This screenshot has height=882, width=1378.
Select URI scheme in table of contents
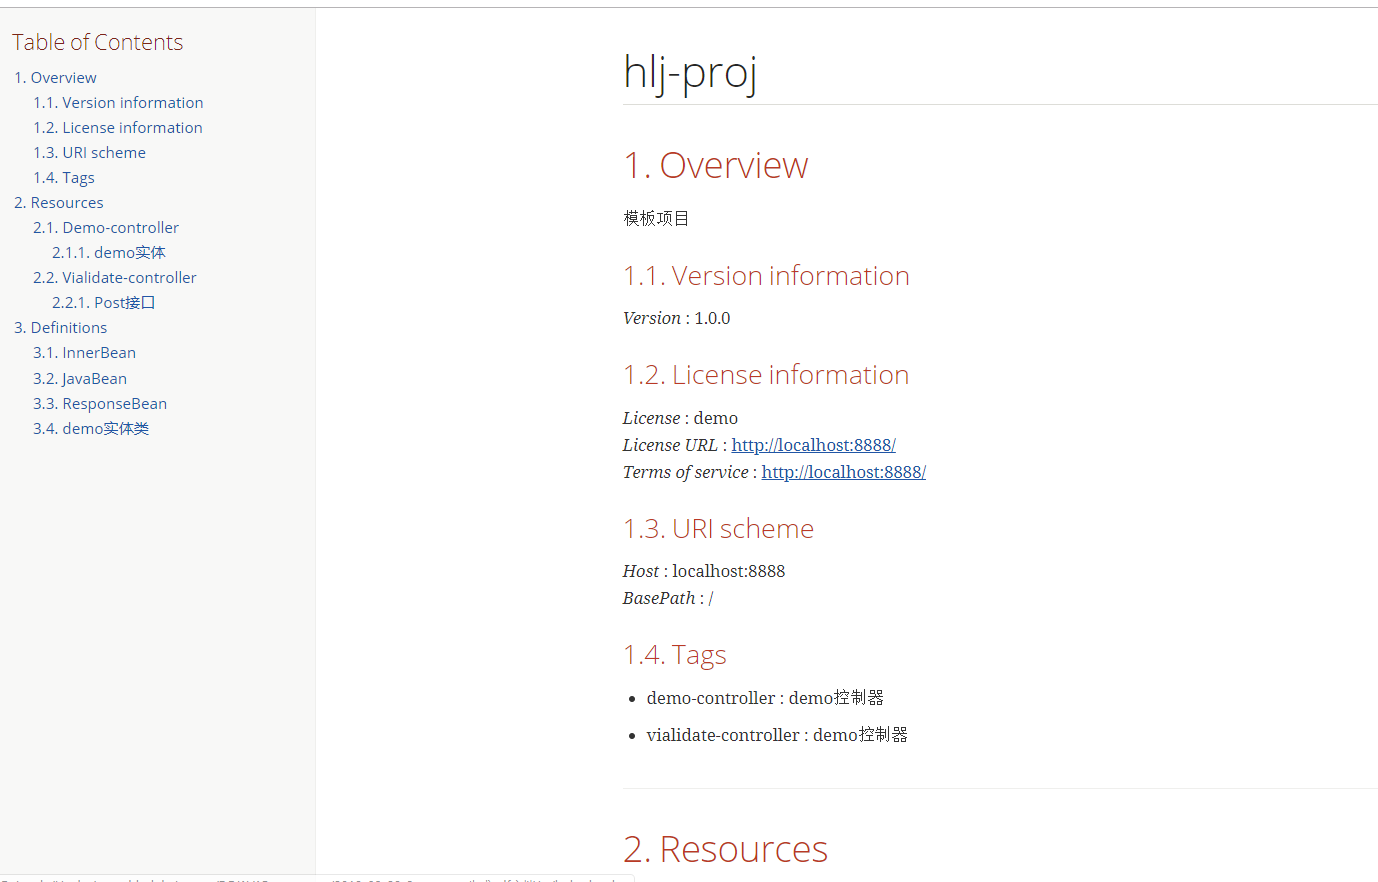pyautogui.click(x=89, y=153)
